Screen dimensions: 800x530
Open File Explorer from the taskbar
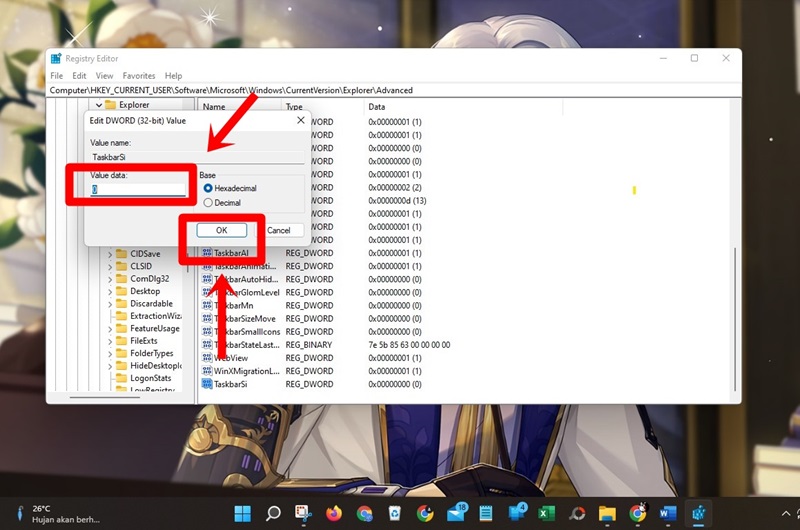(607, 513)
